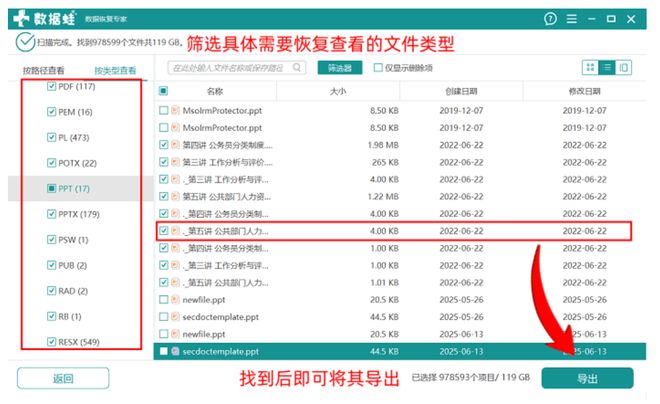Open the help icon in title bar
Screen dimensions: 660x404
point(550,19)
